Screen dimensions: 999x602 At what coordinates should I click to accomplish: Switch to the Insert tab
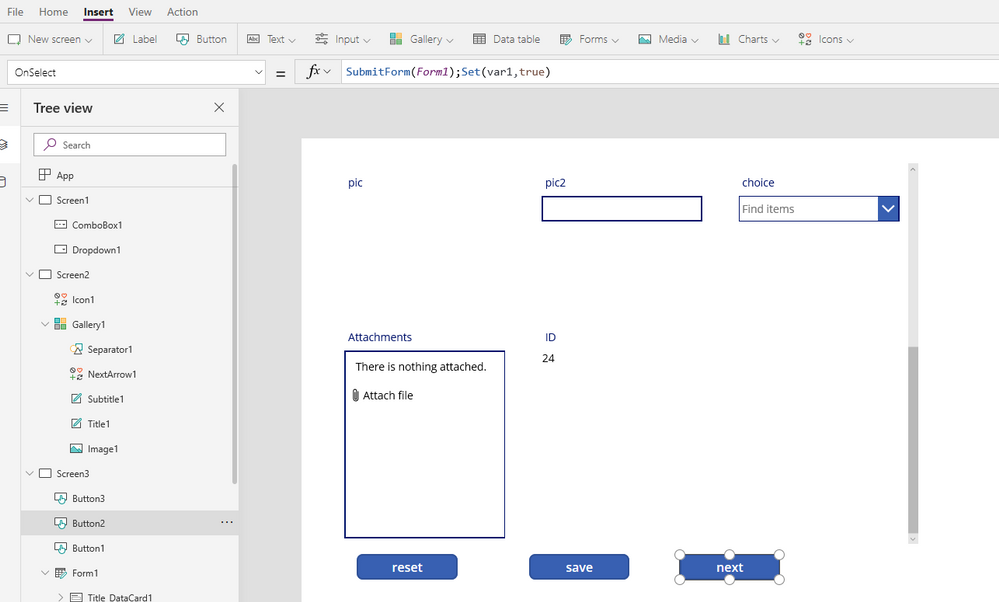[98, 12]
